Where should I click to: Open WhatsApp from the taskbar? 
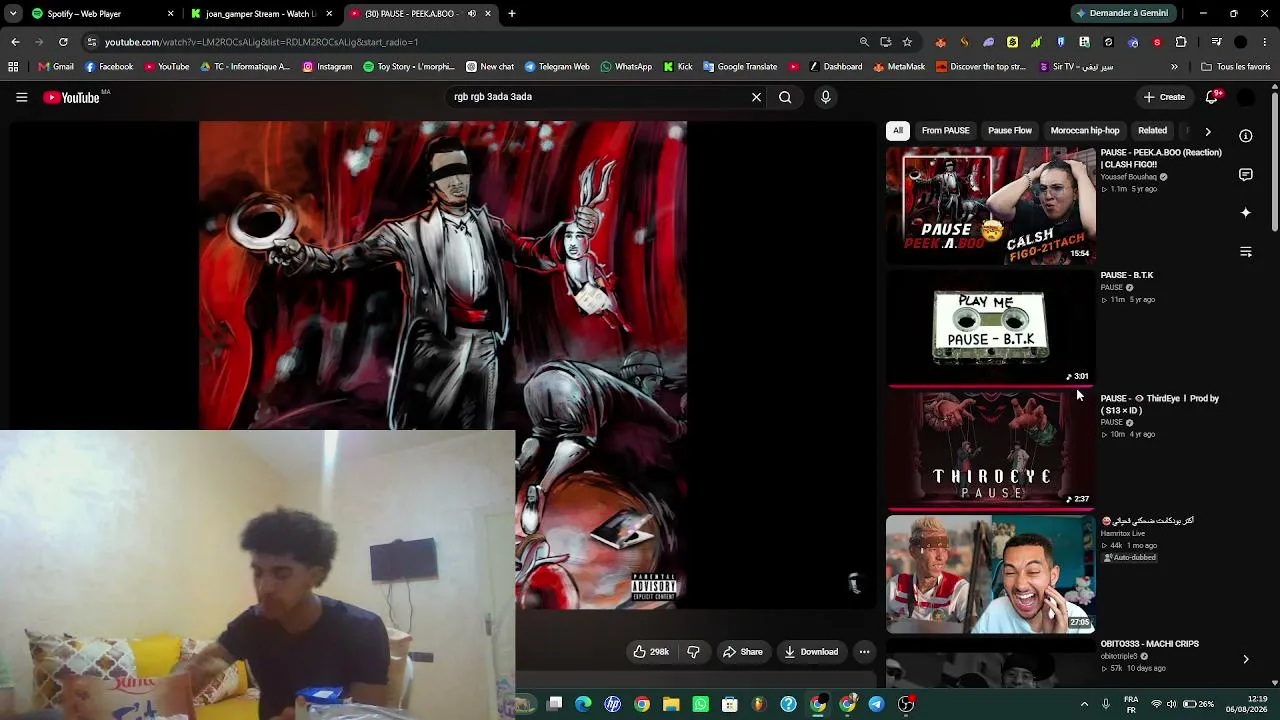tap(701, 704)
